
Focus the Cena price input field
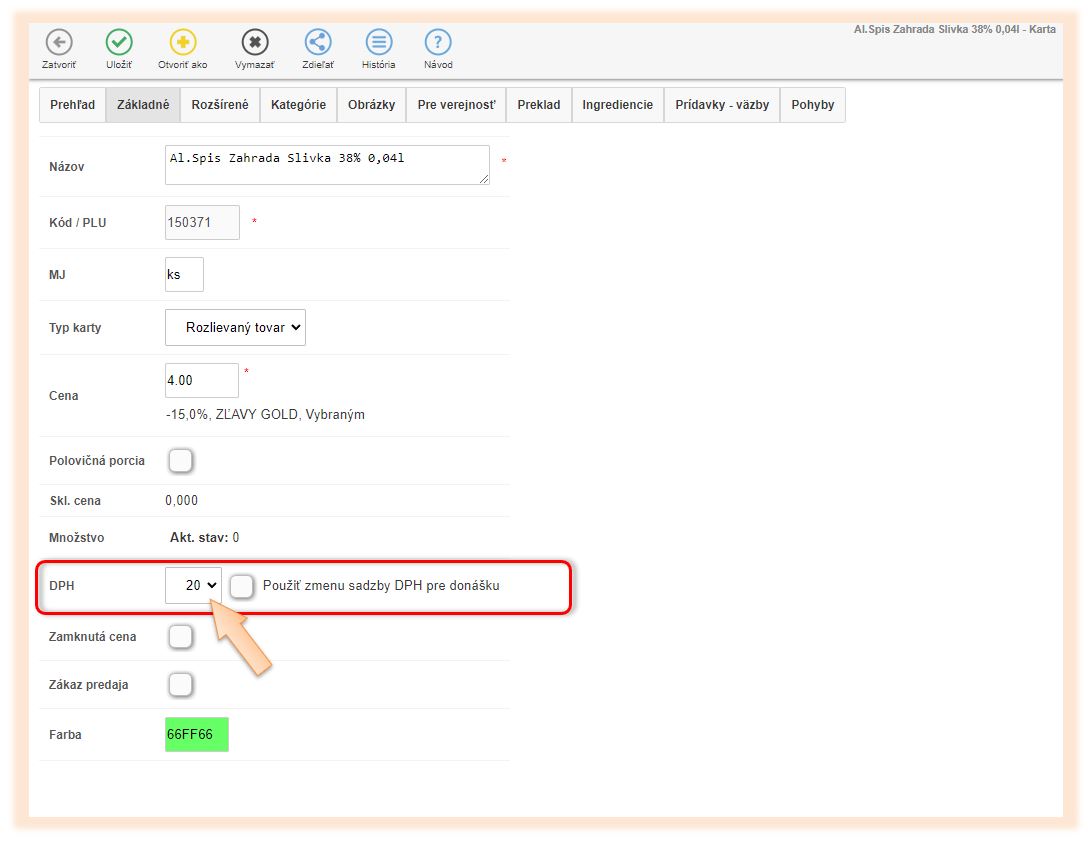pyautogui.click(x=201, y=381)
